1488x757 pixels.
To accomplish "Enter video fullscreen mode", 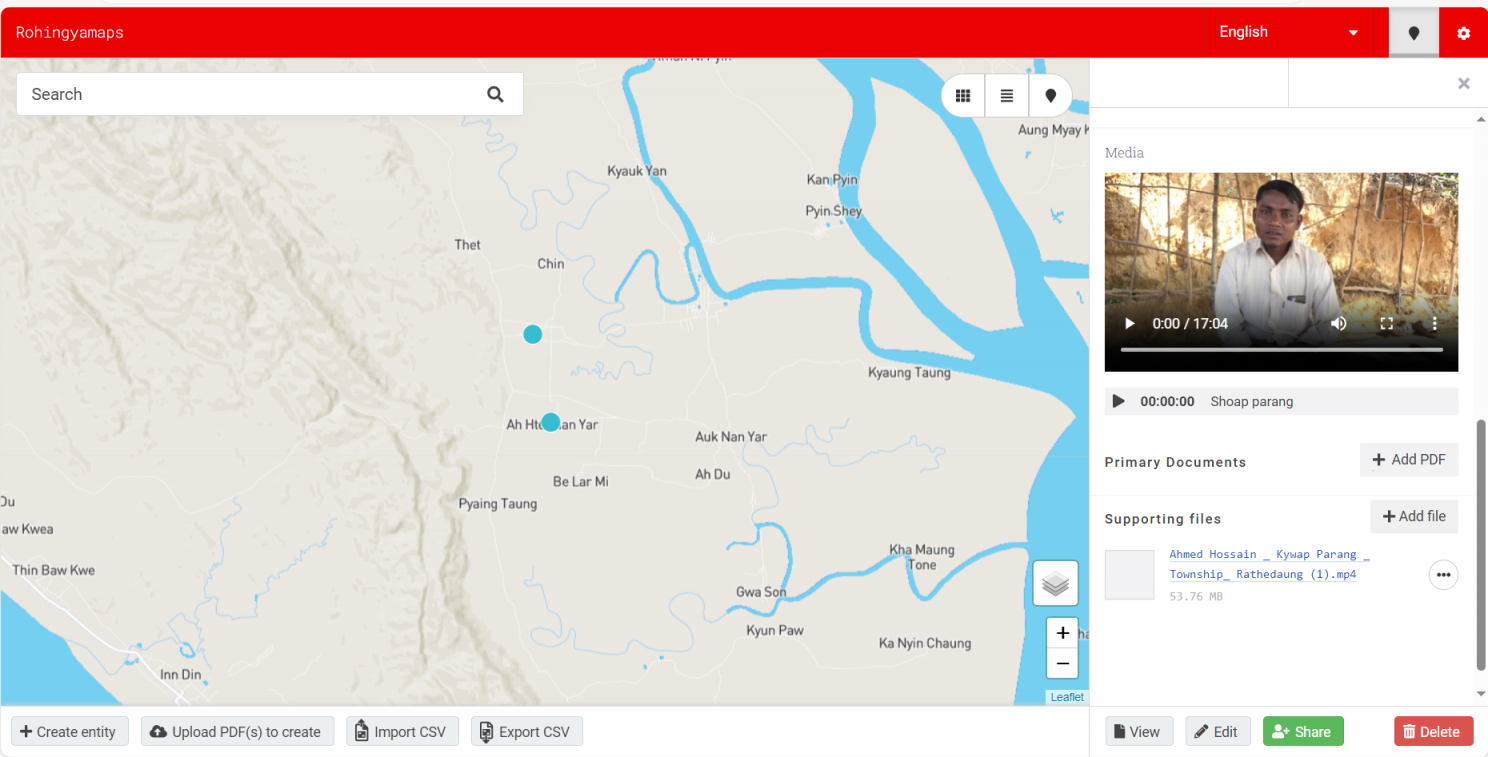I will click(1387, 324).
